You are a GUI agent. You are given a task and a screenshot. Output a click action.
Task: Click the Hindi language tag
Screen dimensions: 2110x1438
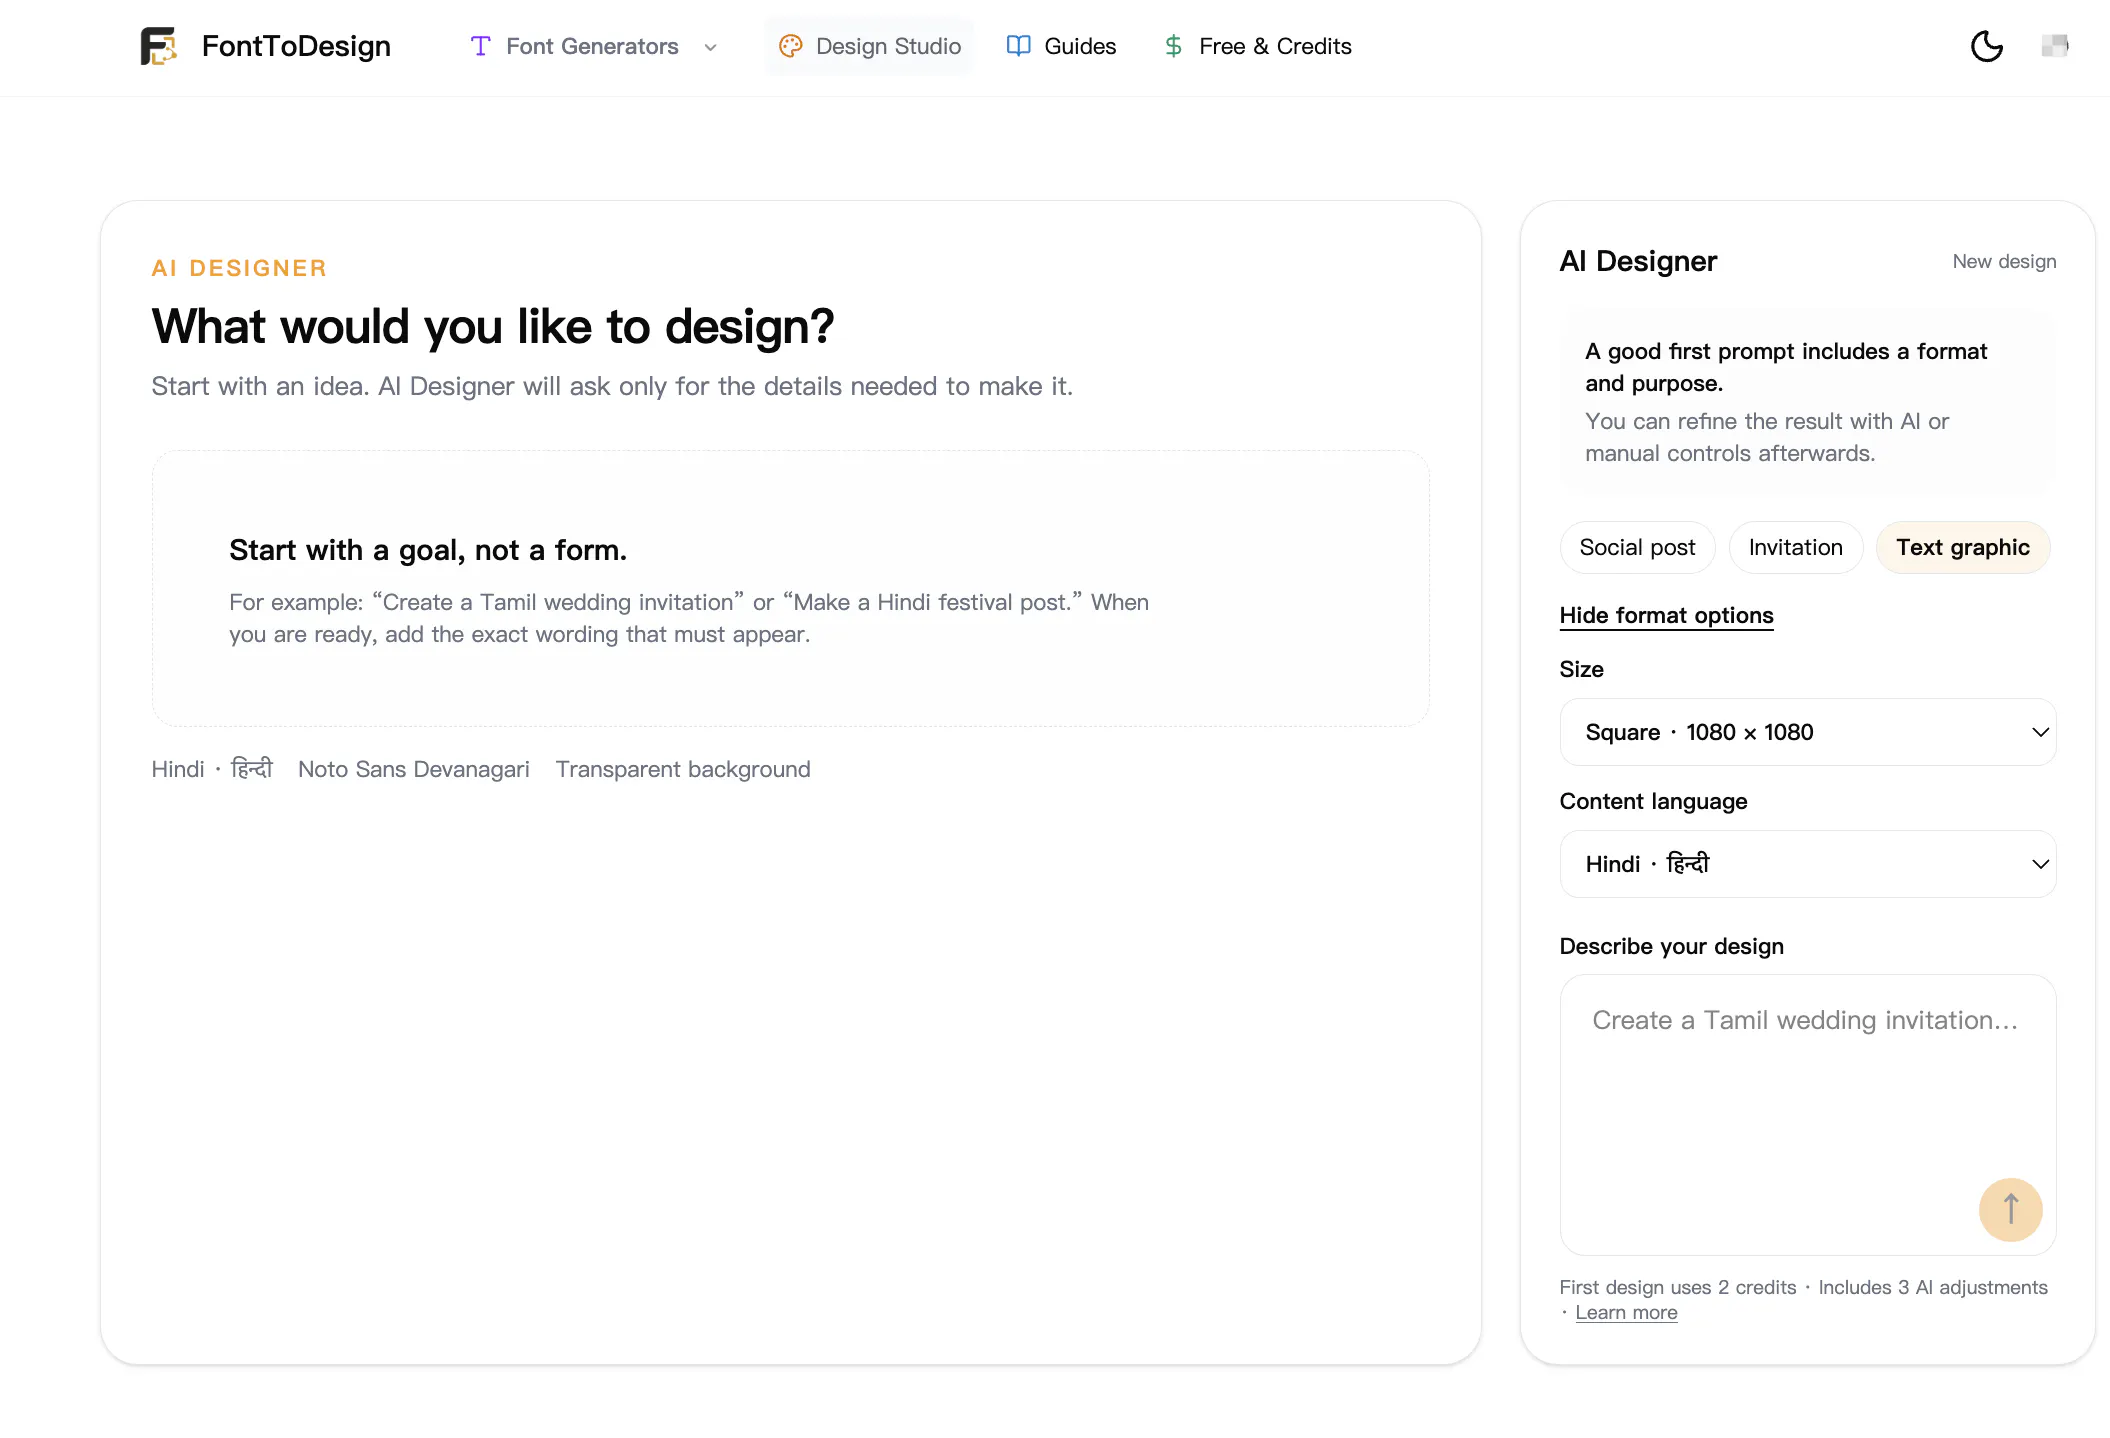click(x=212, y=769)
